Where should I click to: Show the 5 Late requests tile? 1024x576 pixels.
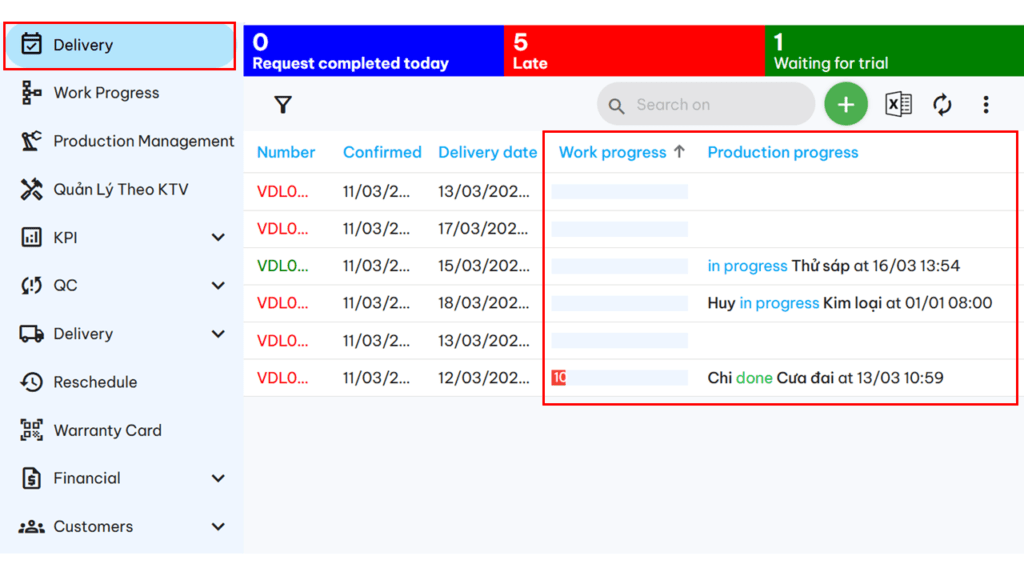tap(634, 51)
